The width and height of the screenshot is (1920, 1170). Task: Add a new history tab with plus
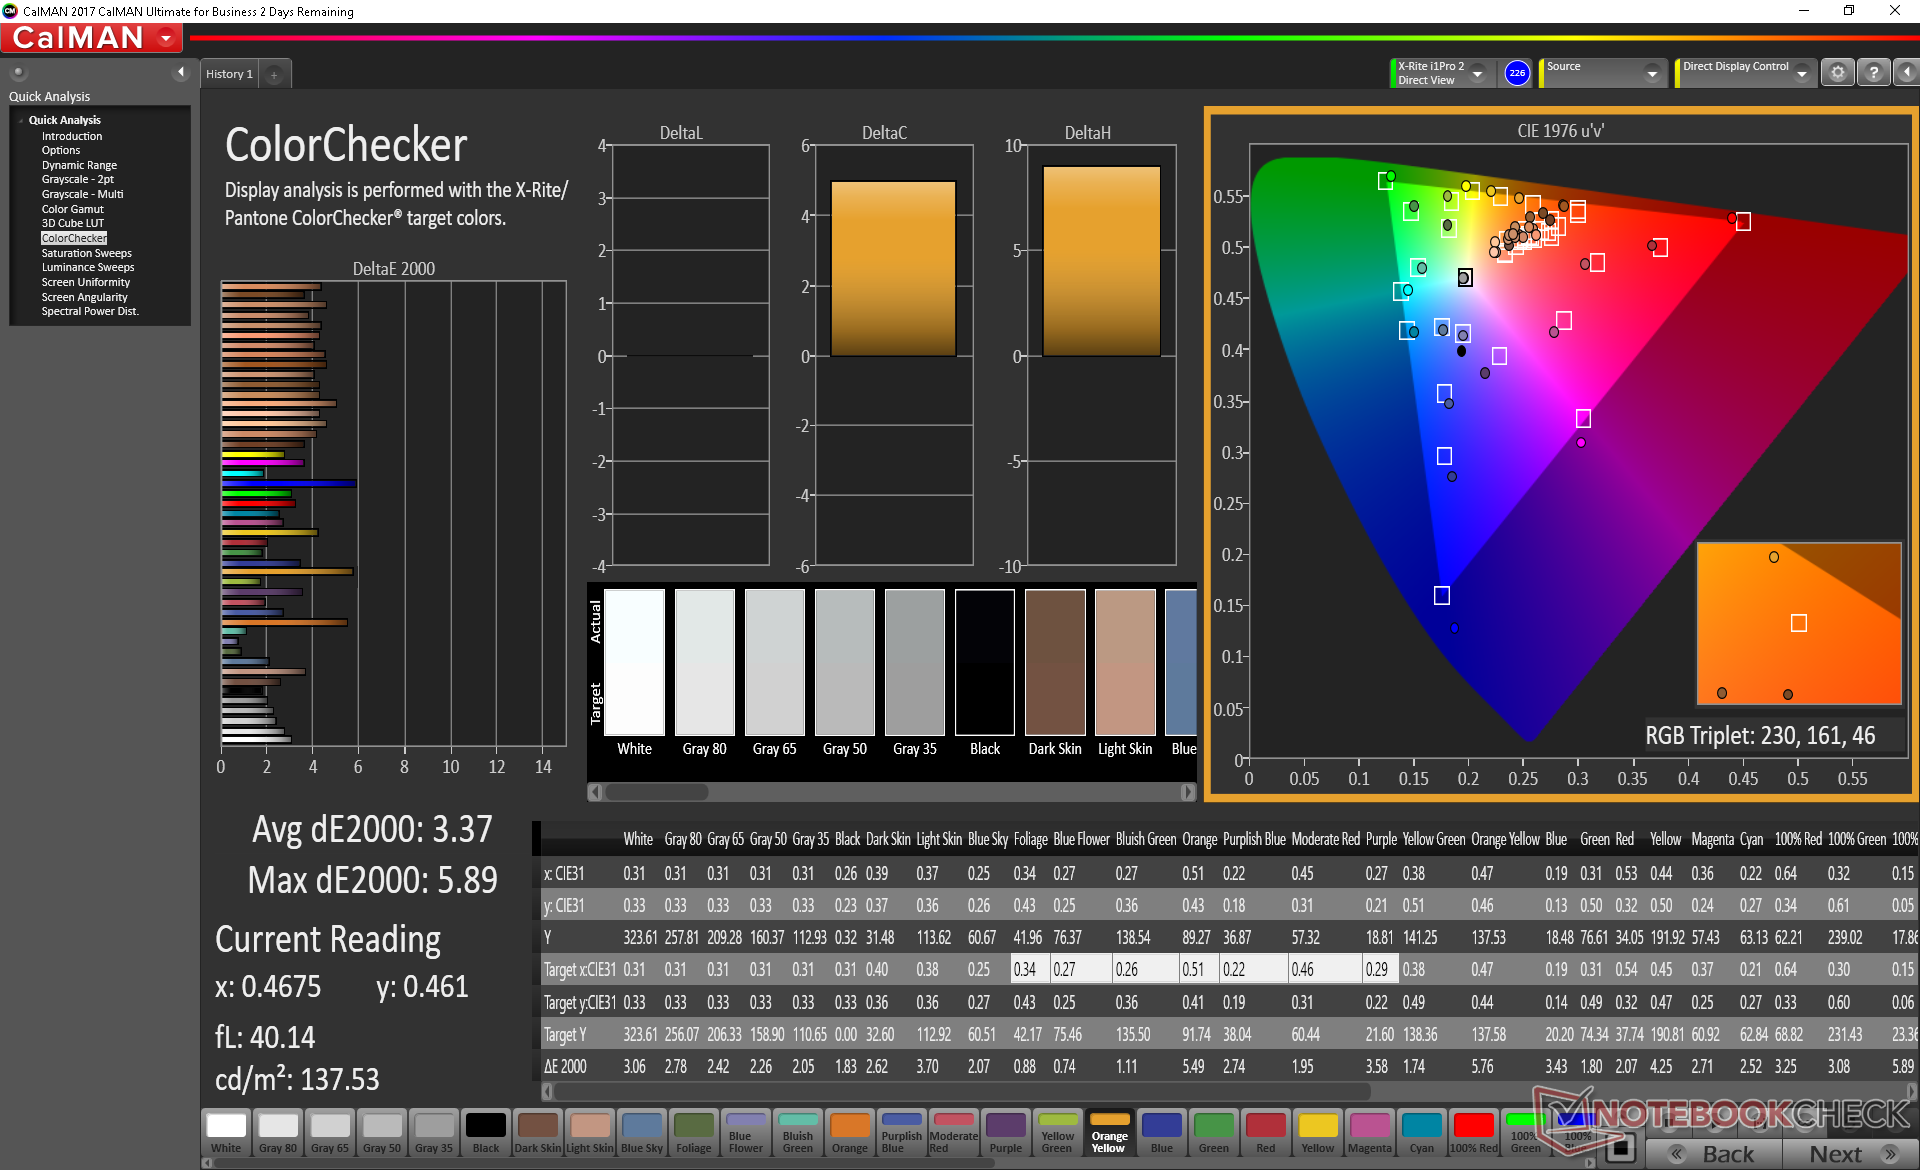274,74
